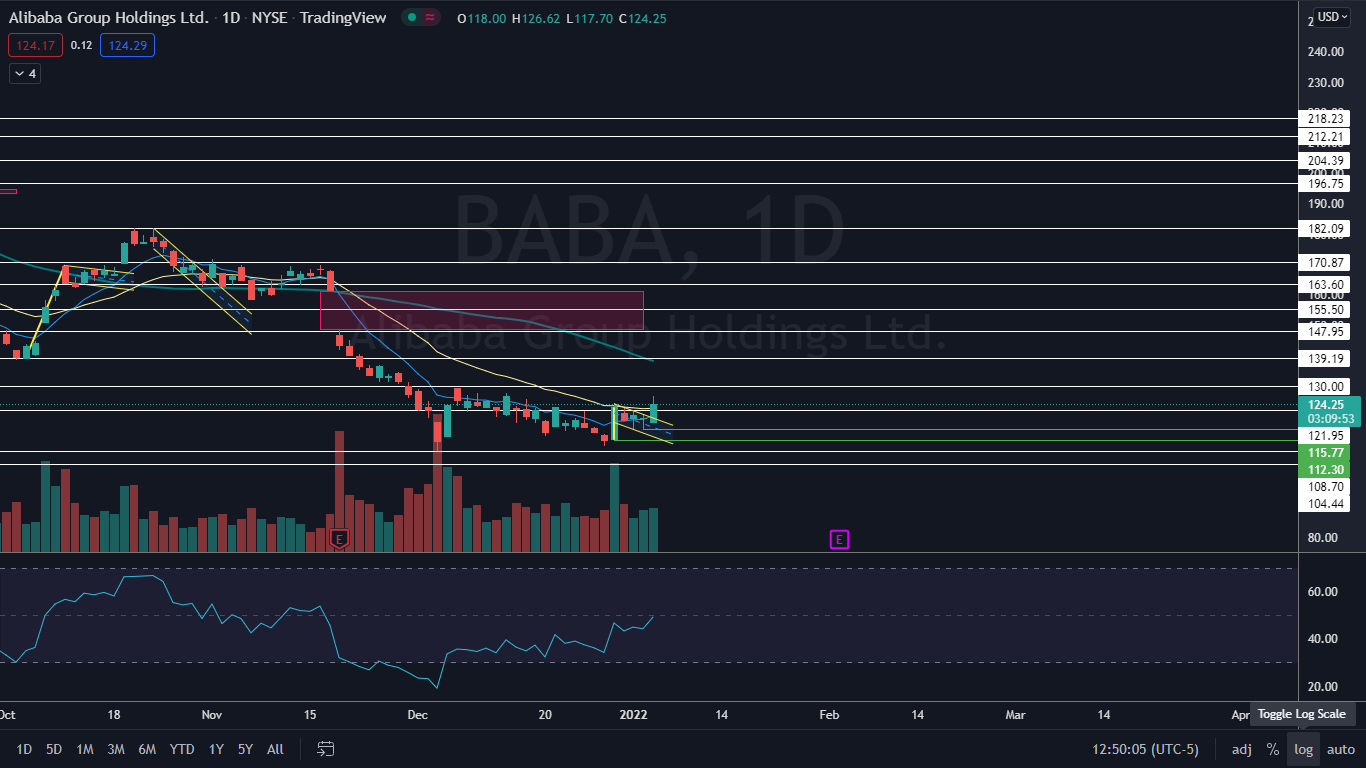1366x768 pixels.
Task: Select the 5D time range
Action: (54, 749)
